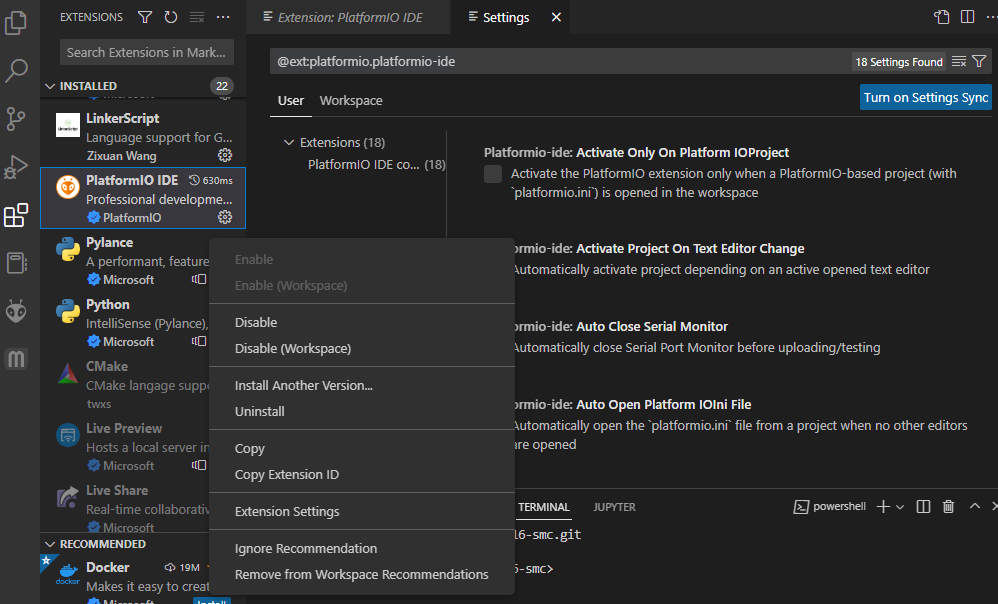This screenshot has width=998, height=604.
Task: Toggle the editor layout split icon top right
Action: [967, 17]
